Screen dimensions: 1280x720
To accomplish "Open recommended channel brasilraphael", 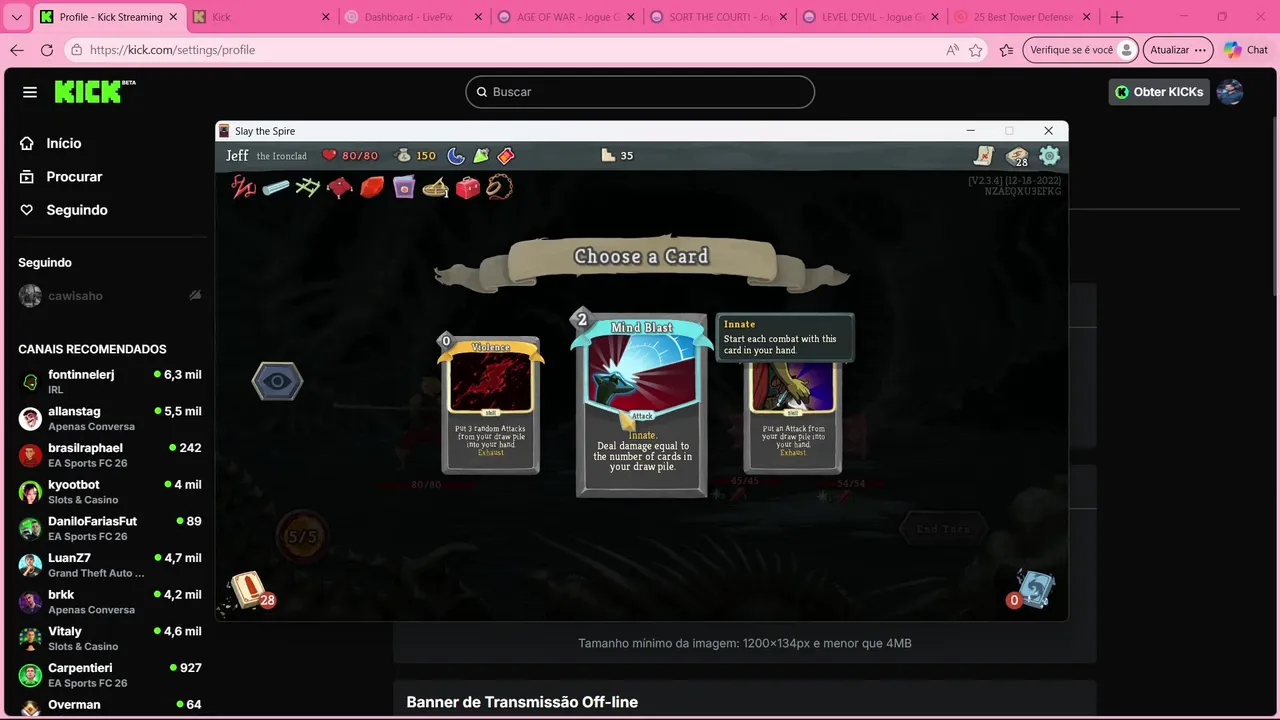I will pyautogui.click(x=110, y=455).
